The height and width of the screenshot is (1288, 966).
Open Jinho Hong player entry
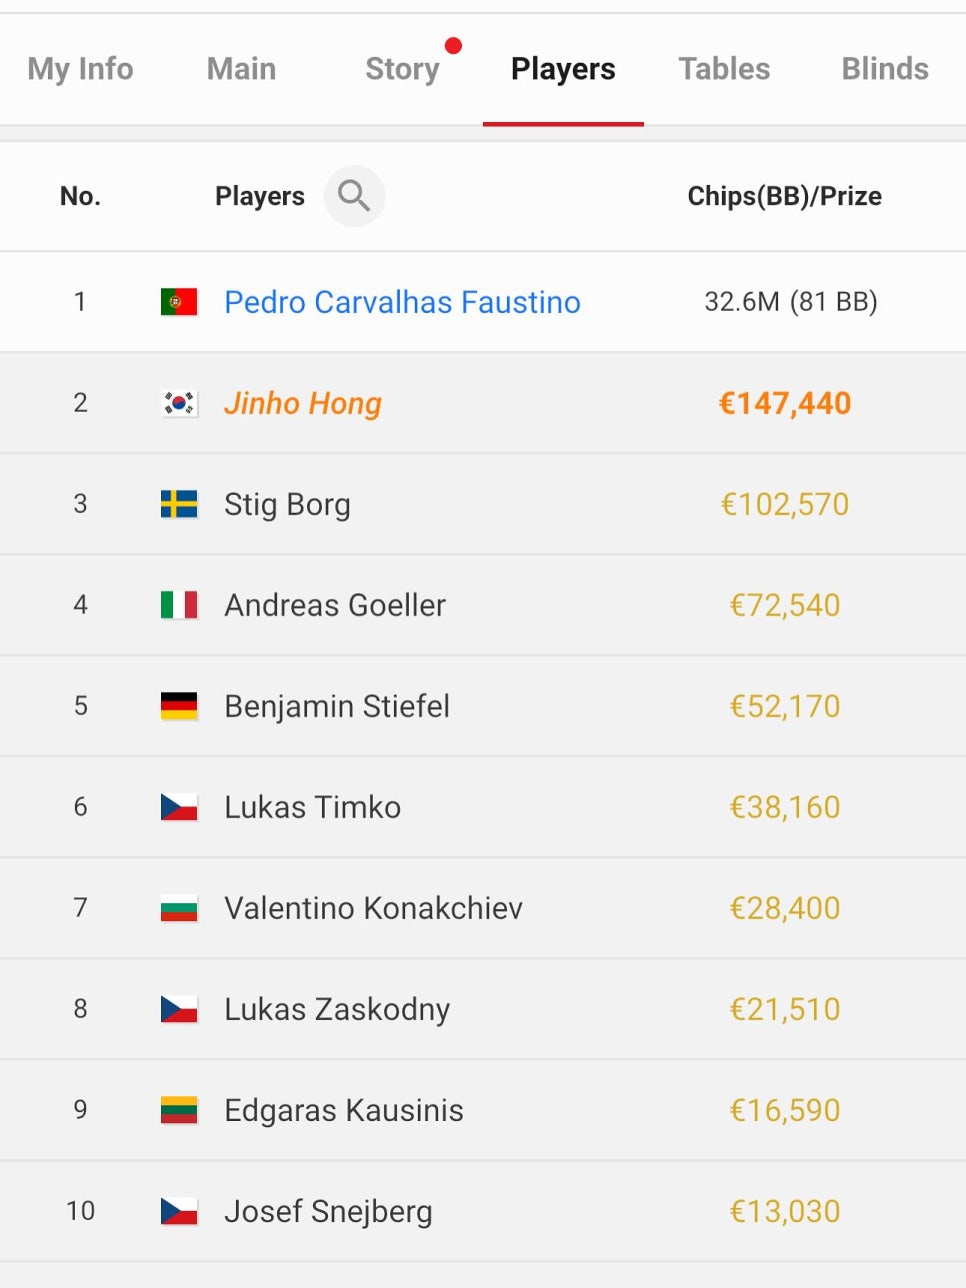point(303,403)
